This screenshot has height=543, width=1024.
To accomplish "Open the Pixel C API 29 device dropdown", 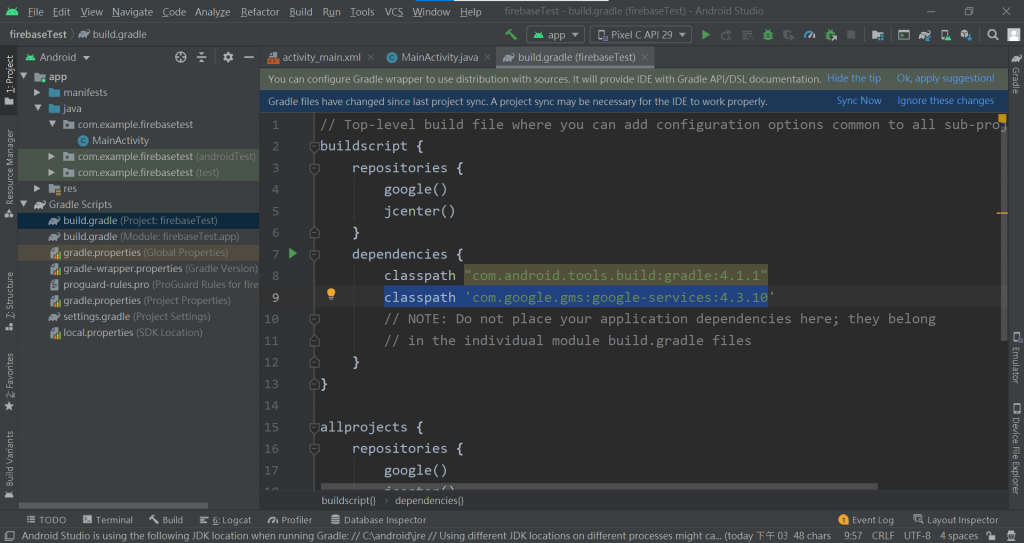I will [x=641, y=35].
